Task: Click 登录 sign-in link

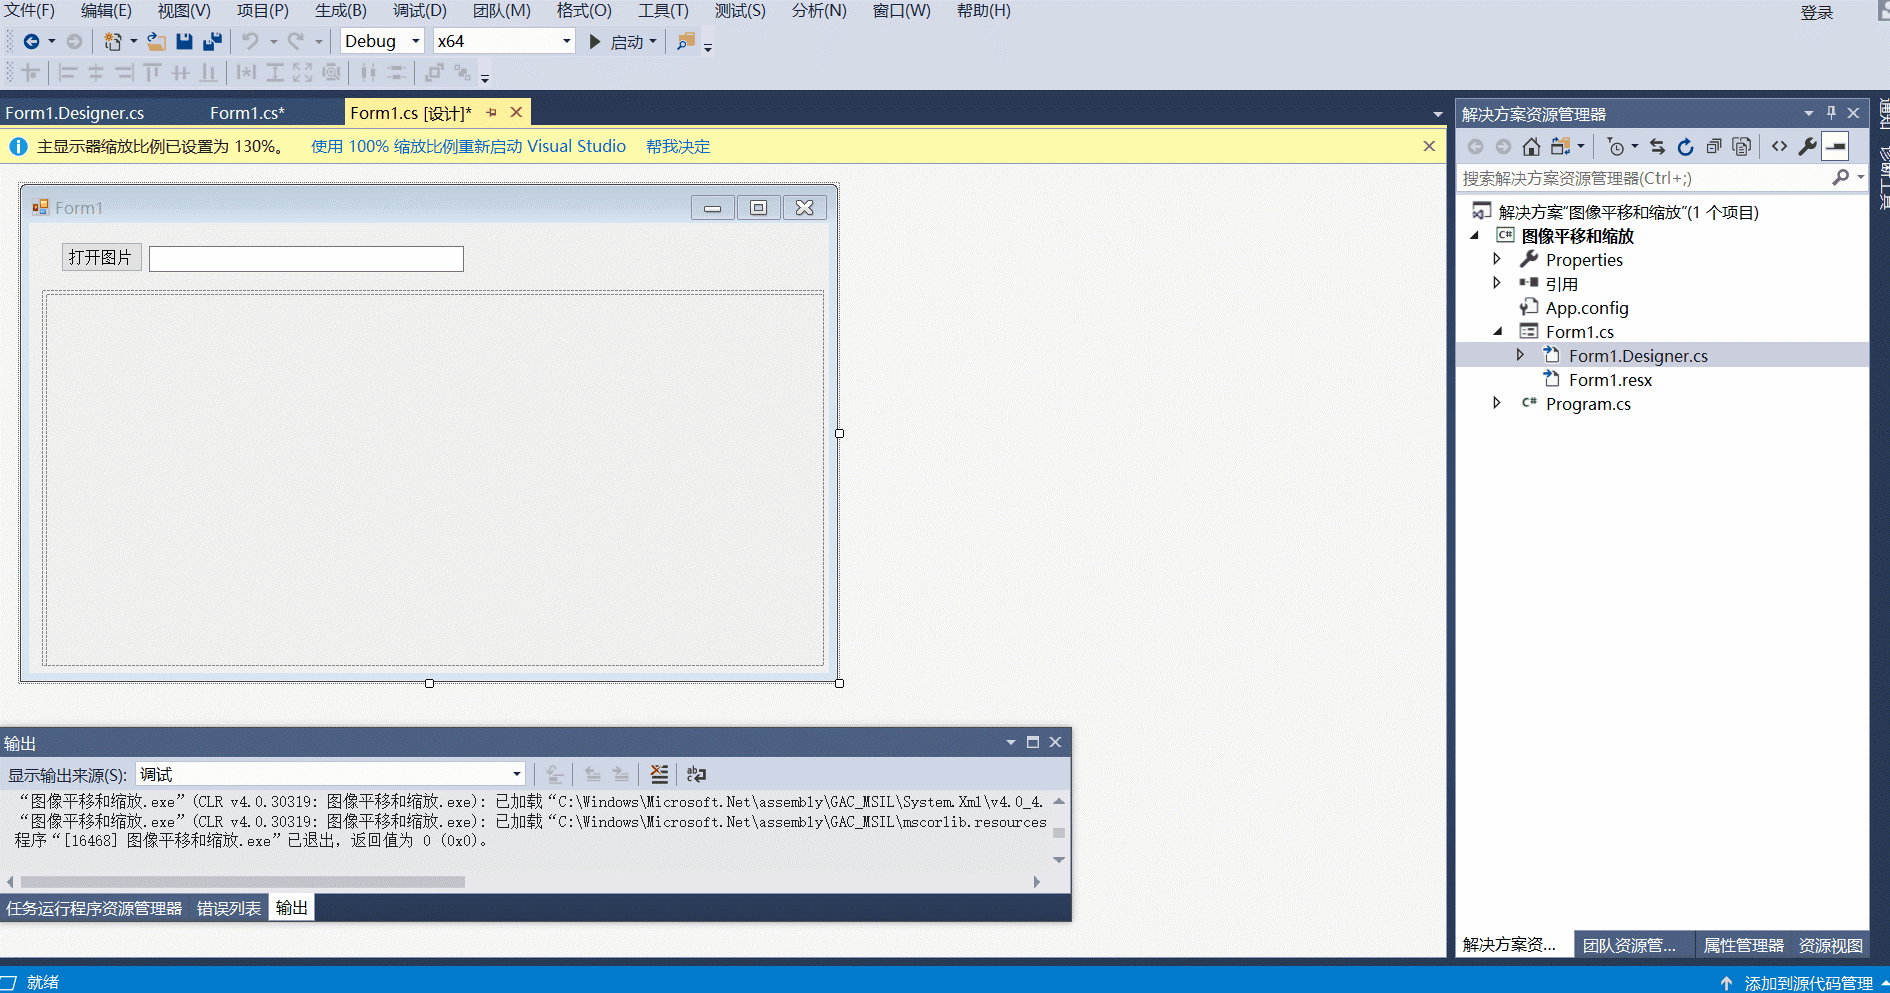Action: [1817, 12]
